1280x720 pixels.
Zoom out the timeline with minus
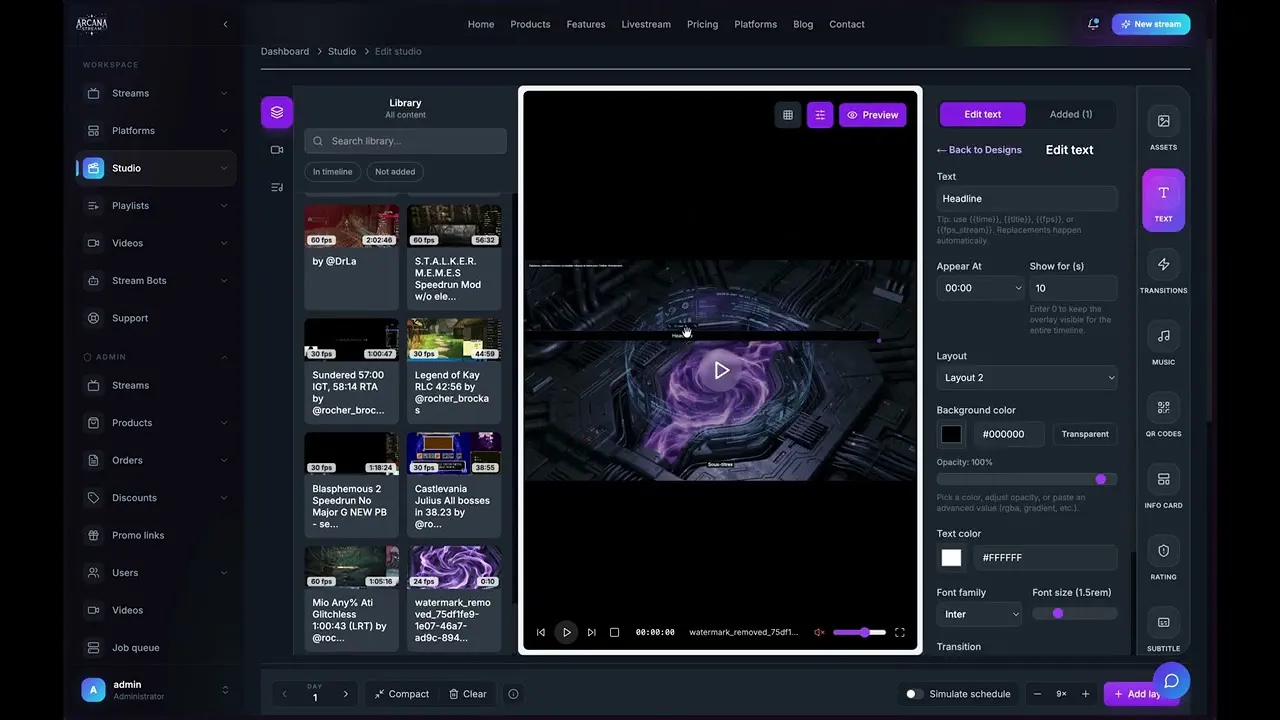click(1037, 694)
